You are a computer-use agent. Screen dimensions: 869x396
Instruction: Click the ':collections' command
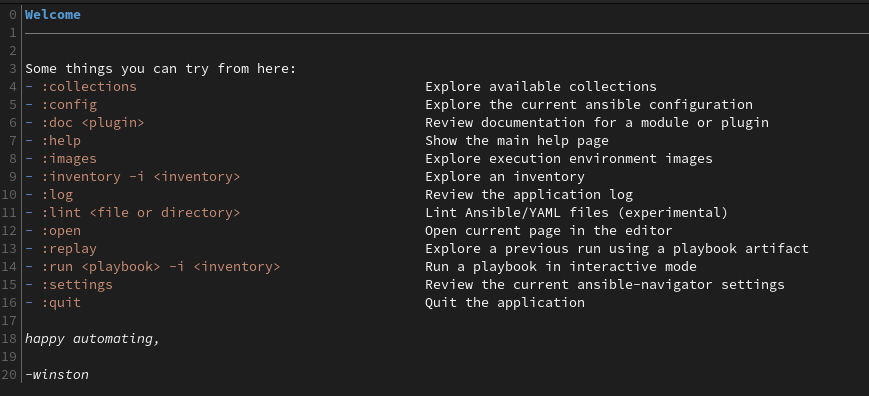point(89,87)
